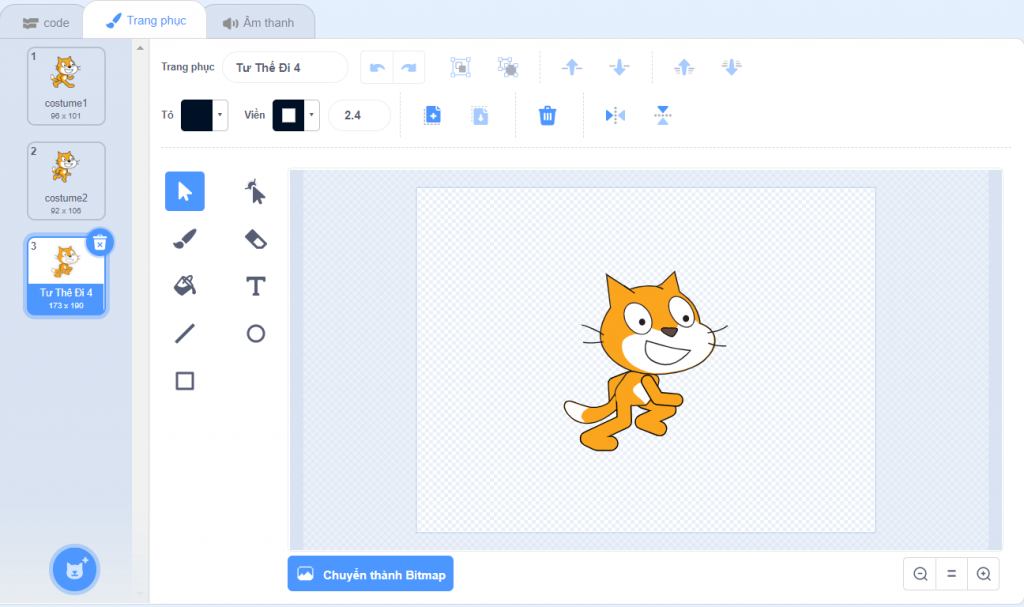Select the Reshape tool
This screenshot has height=607, width=1024.
pos(255,191)
